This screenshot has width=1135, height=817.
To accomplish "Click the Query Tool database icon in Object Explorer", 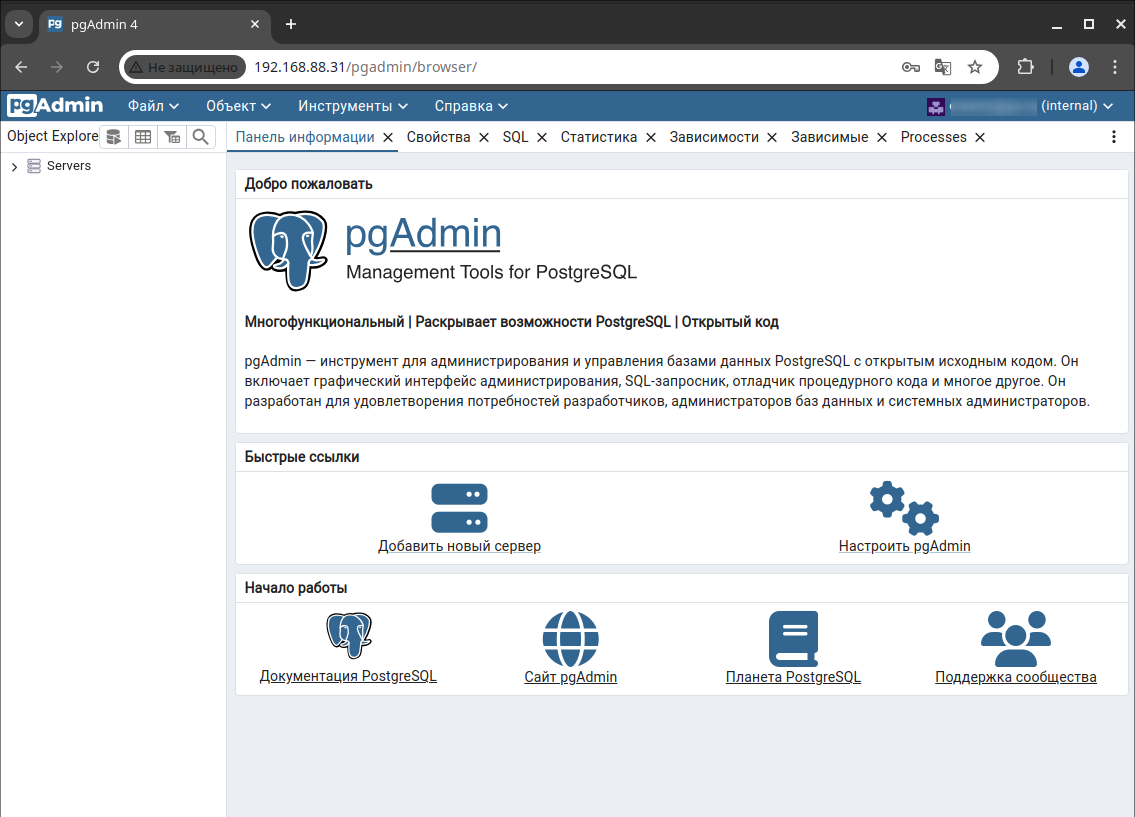I will [x=114, y=137].
